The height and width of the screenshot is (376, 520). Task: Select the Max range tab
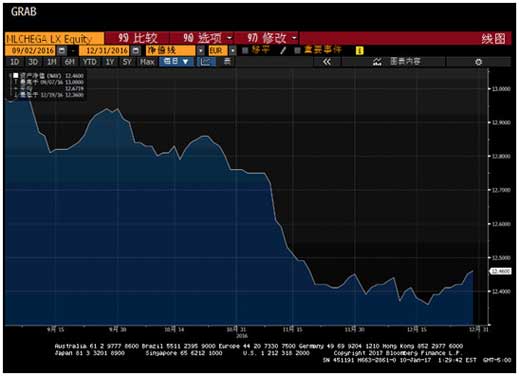coord(147,62)
